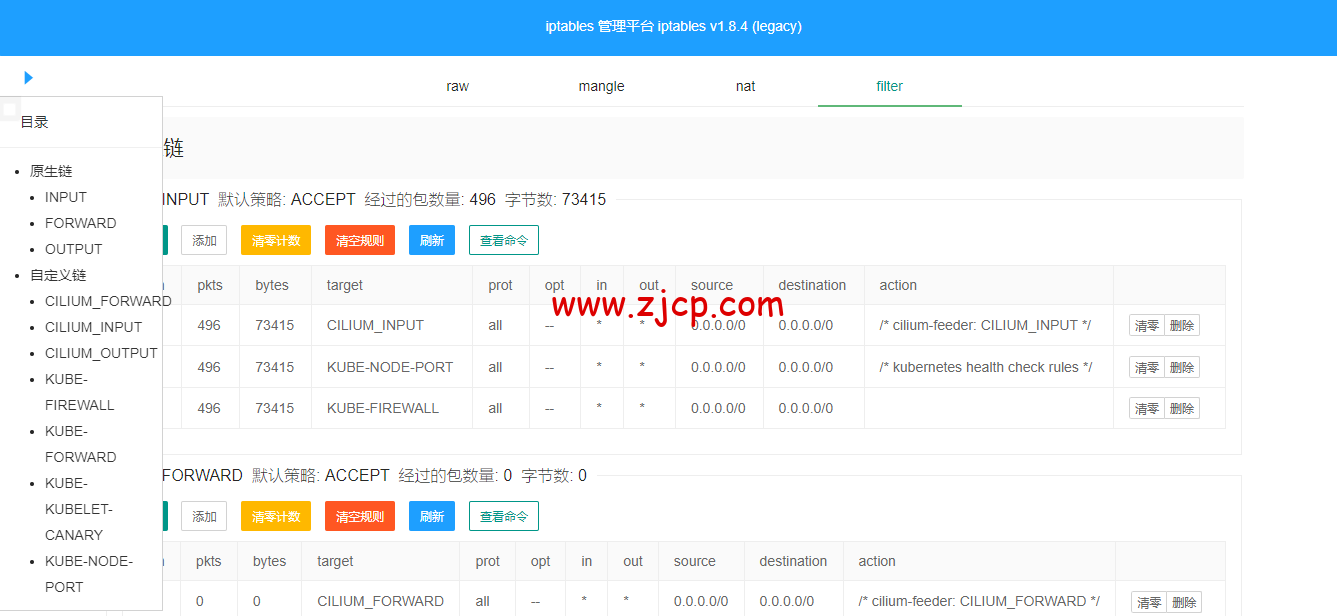This screenshot has width=1337, height=616.
Task: Click the iptables 管理平台 header title
Action: (674, 27)
